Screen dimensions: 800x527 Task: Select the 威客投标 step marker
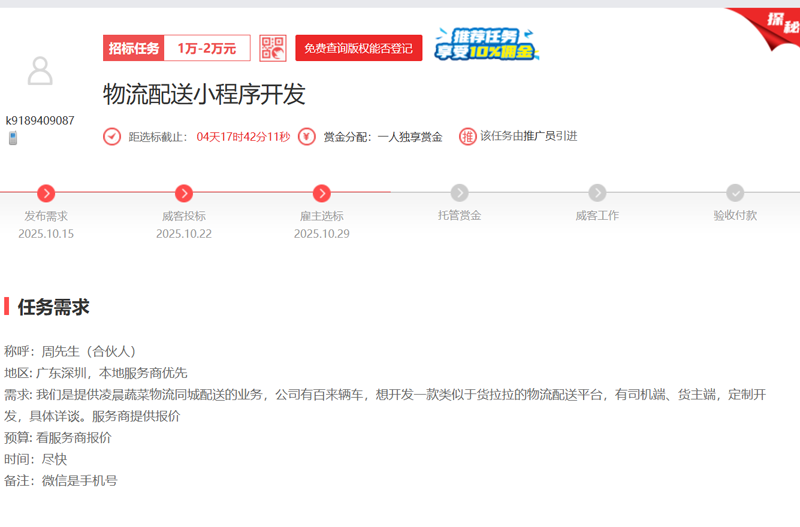click(x=184, y=193)
